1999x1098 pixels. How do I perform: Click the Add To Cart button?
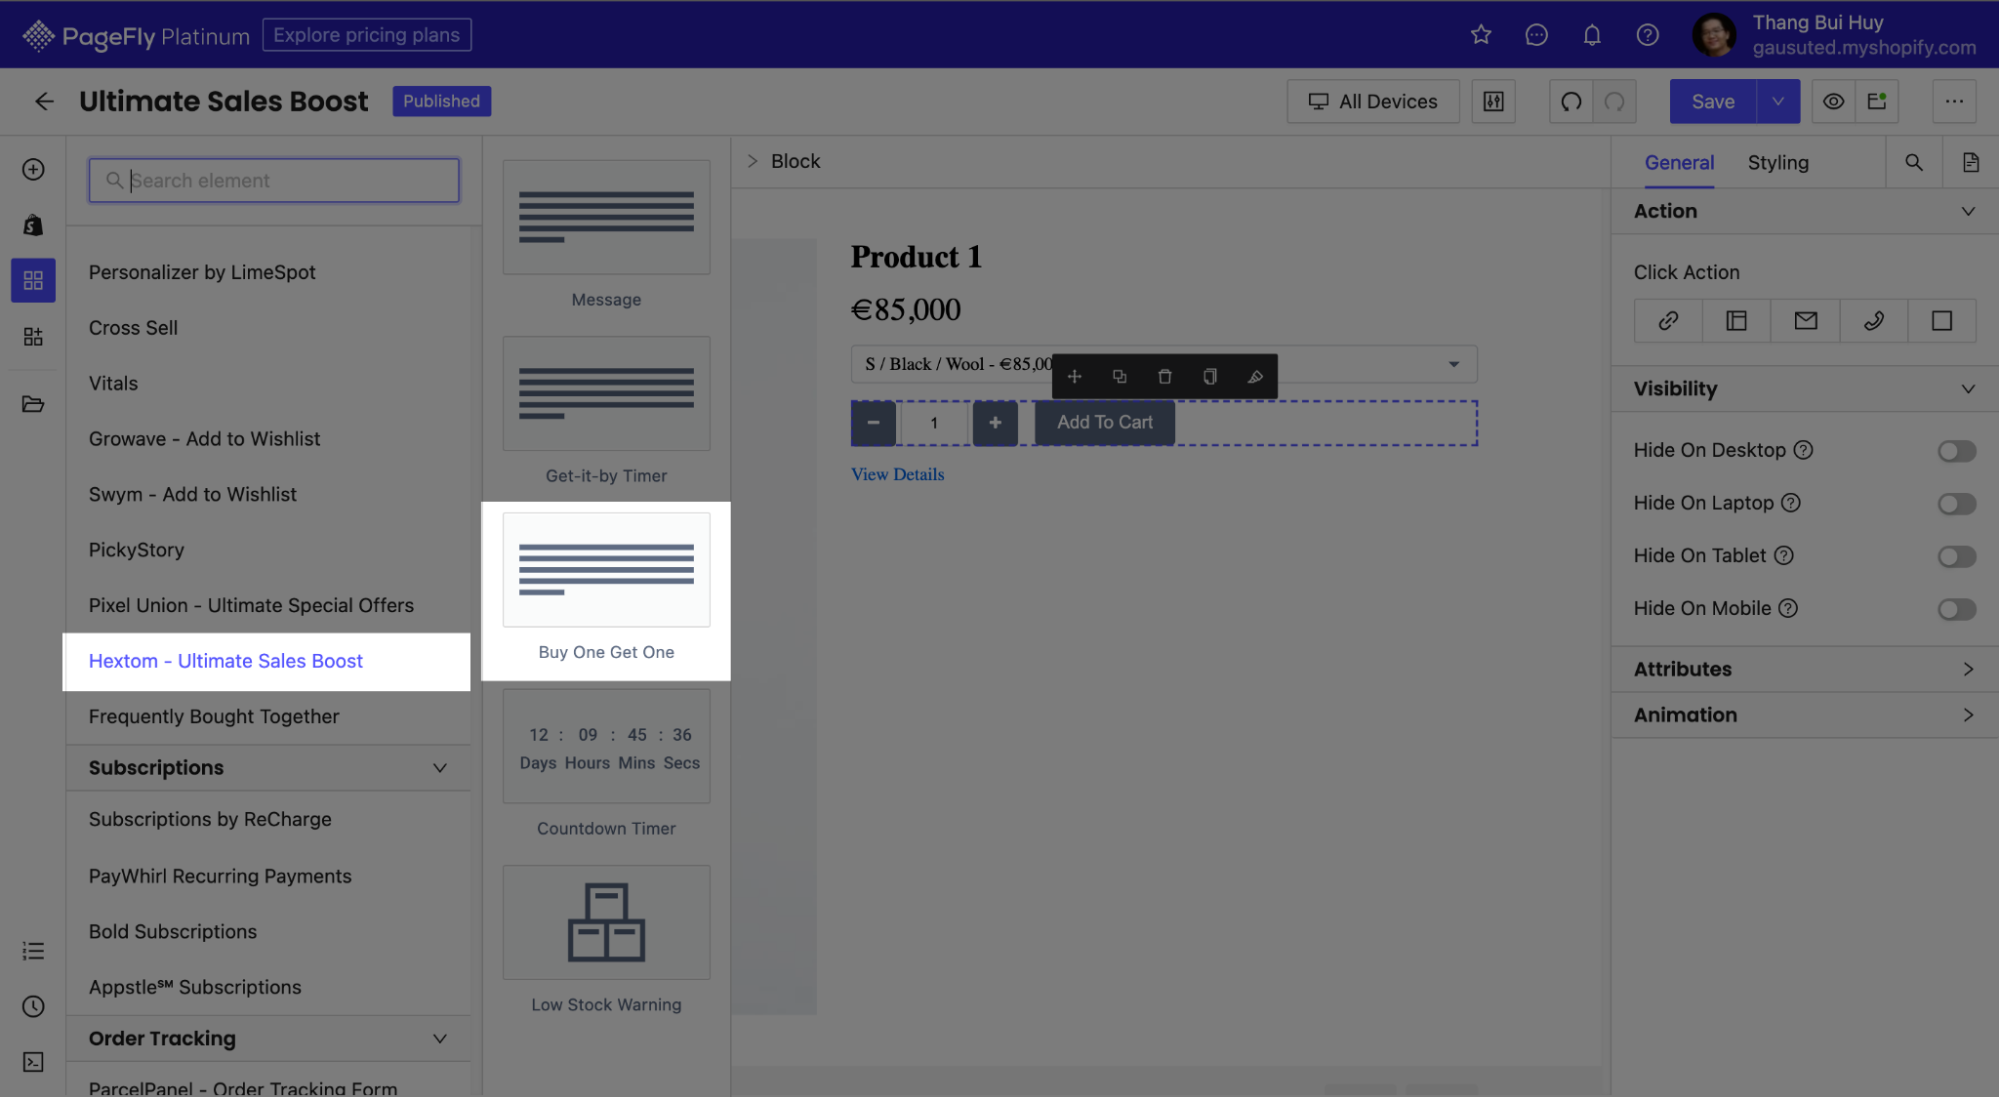pos(1104,422)
